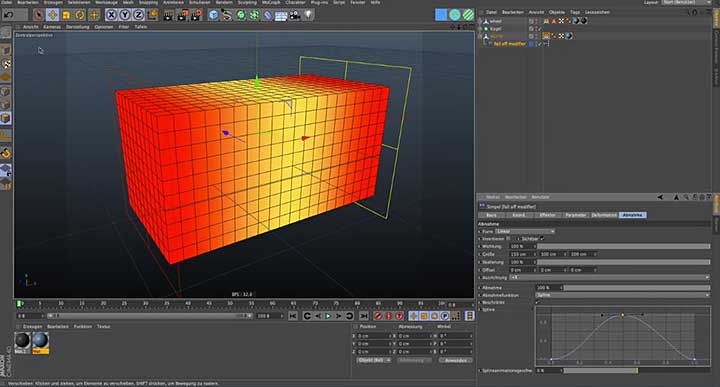
Task: Select the wheel object in hierarchy
Action: point(495,21)
